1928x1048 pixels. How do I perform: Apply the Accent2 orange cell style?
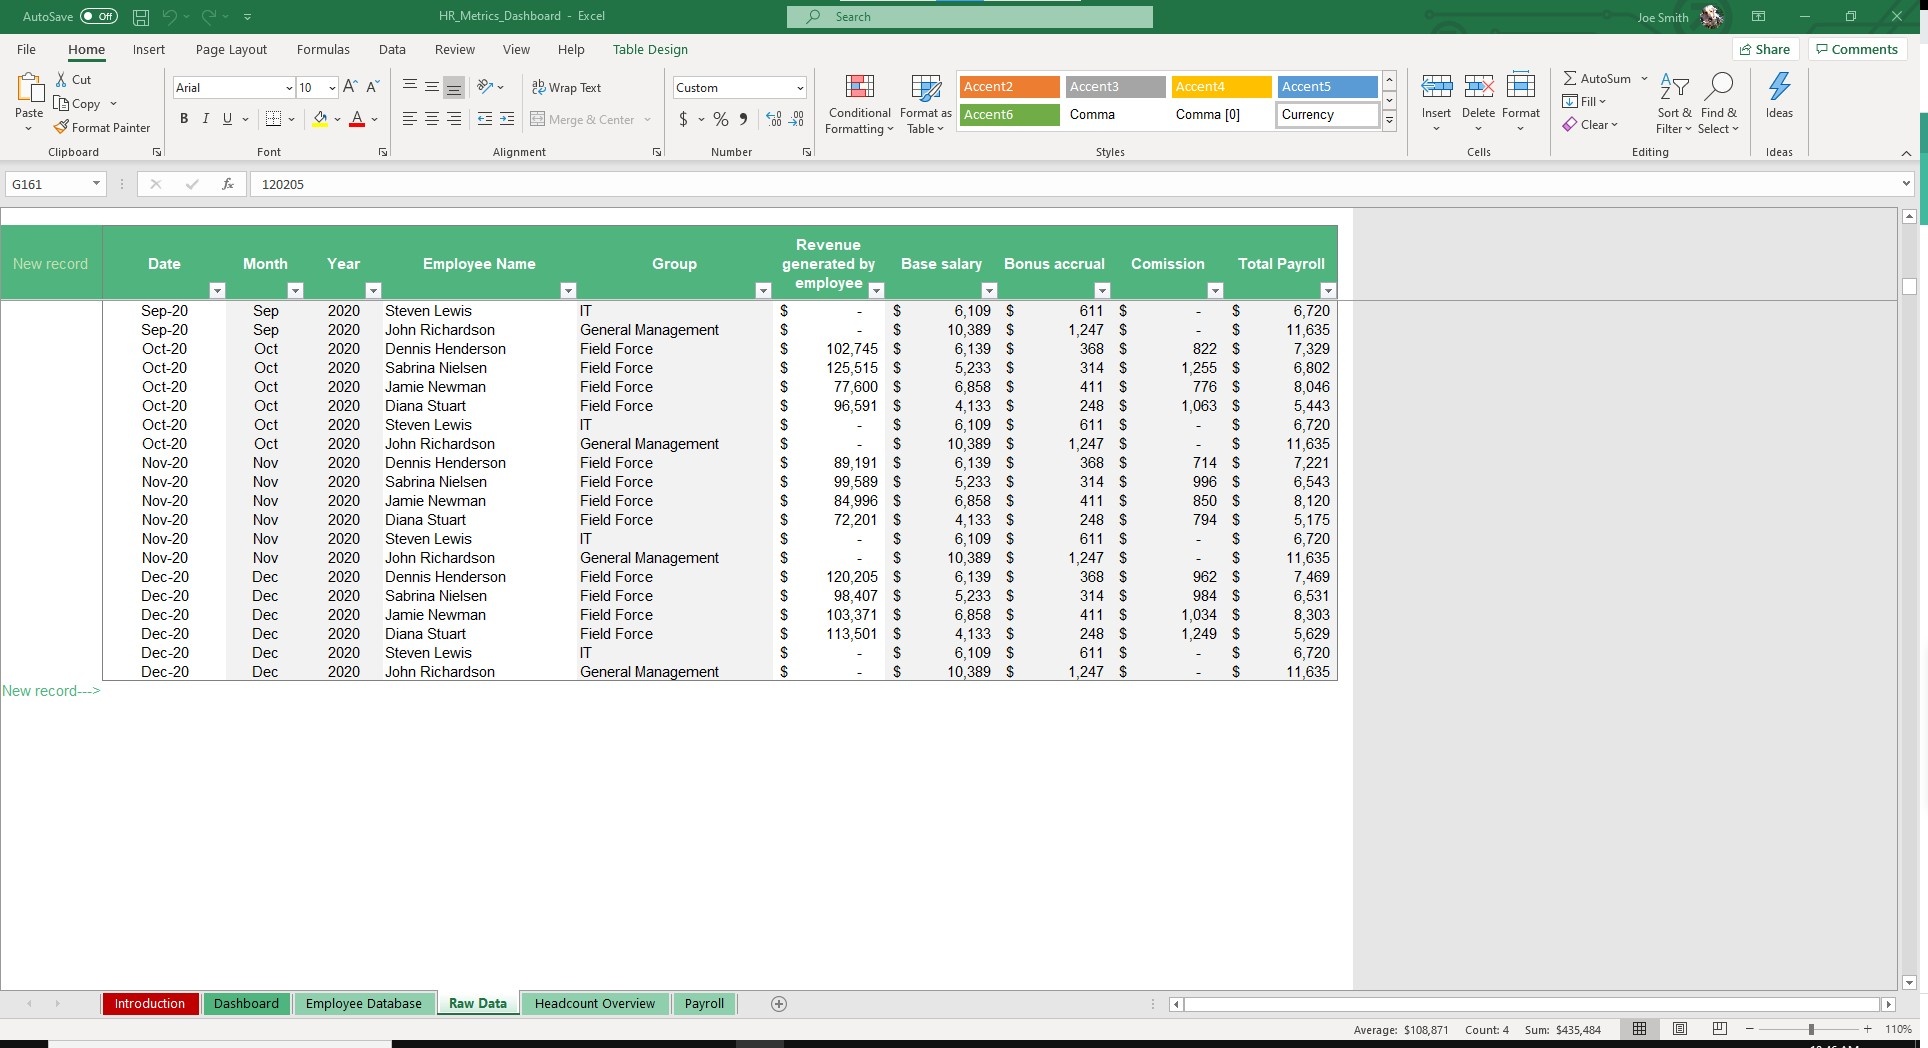1009,87
